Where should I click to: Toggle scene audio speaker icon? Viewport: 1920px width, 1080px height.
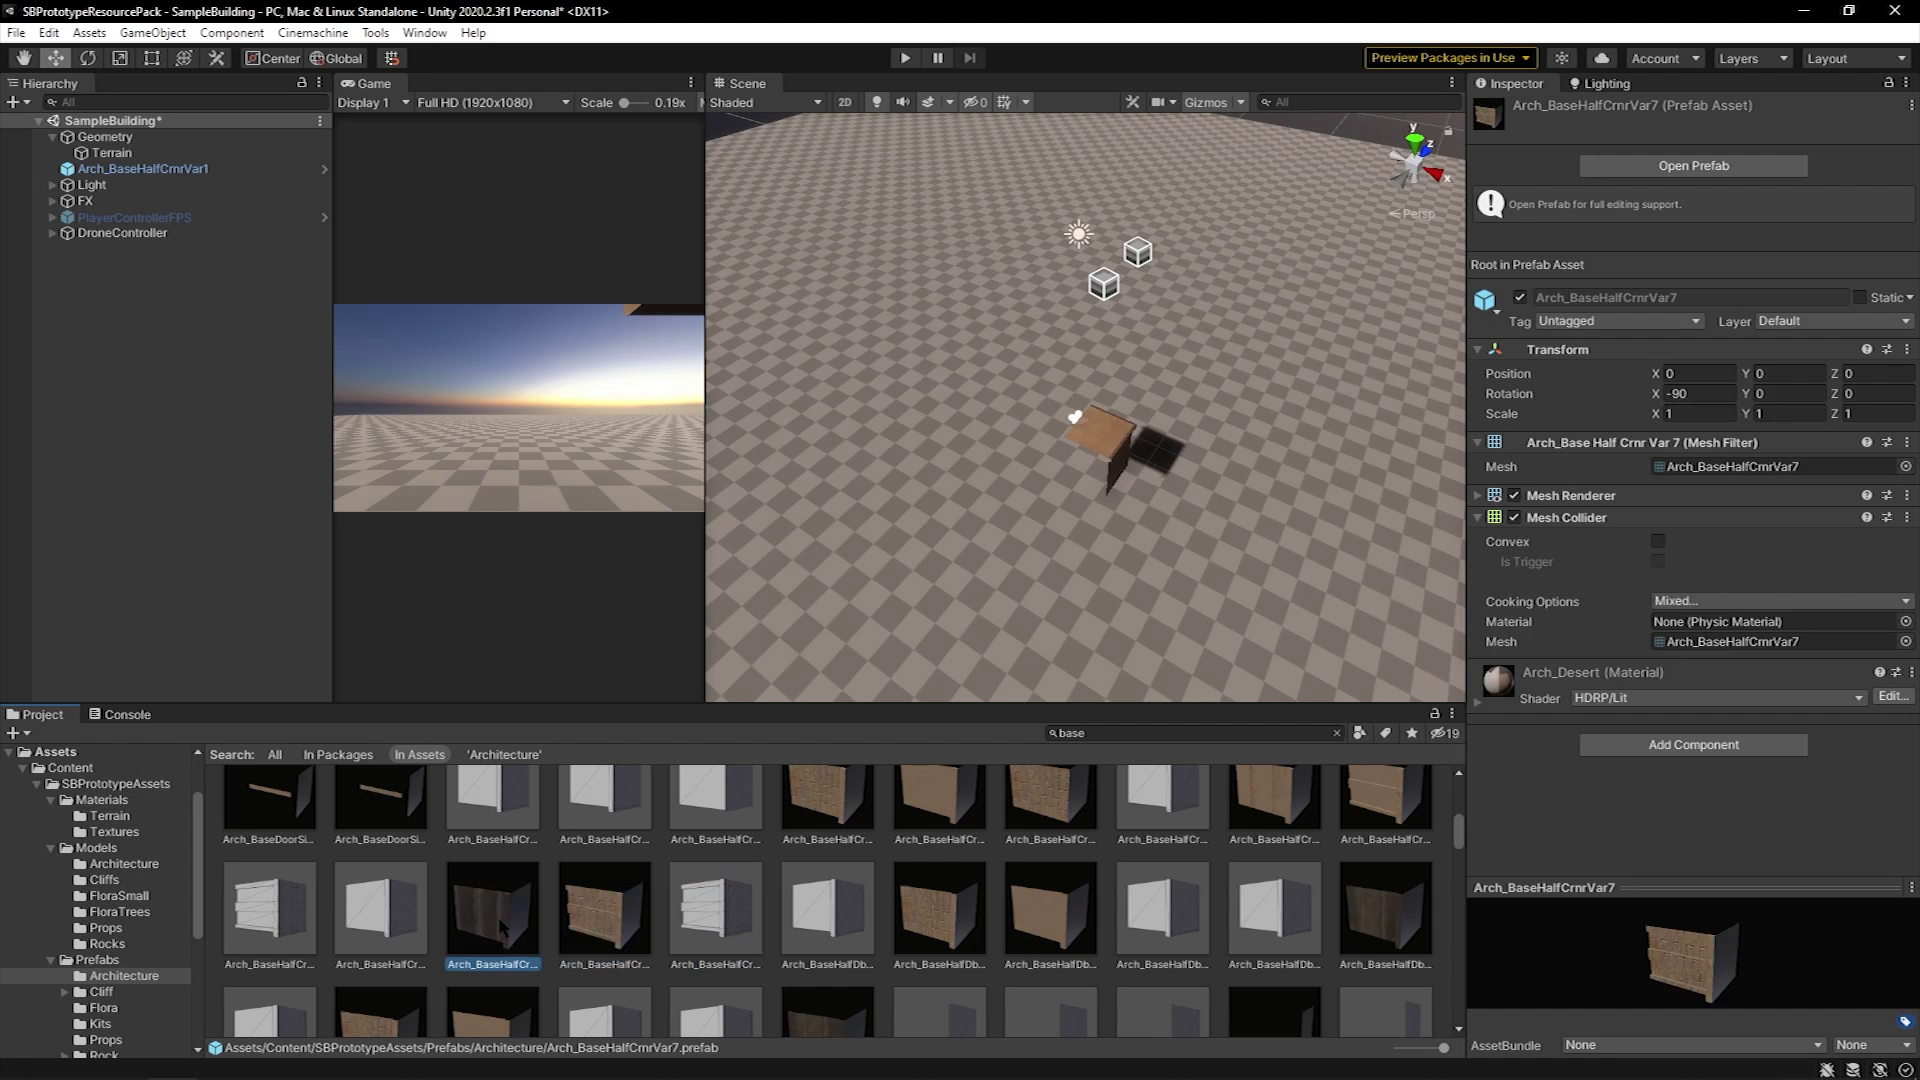click(x=902, y=102)
